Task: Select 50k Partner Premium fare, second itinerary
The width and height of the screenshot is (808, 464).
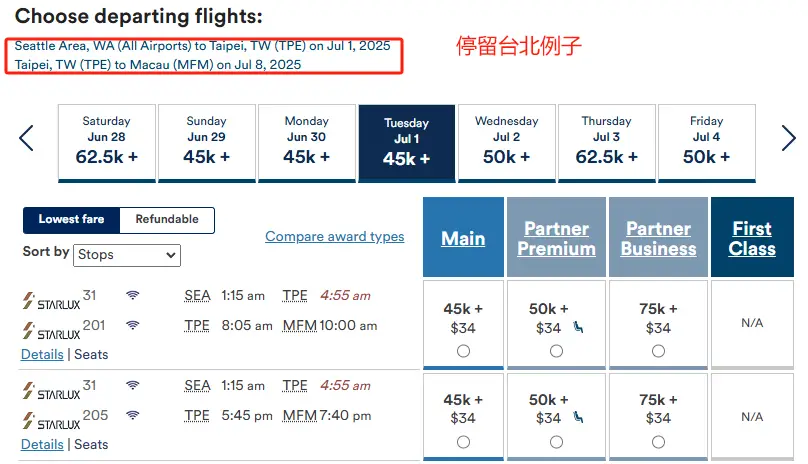Action: coord(556,441)
